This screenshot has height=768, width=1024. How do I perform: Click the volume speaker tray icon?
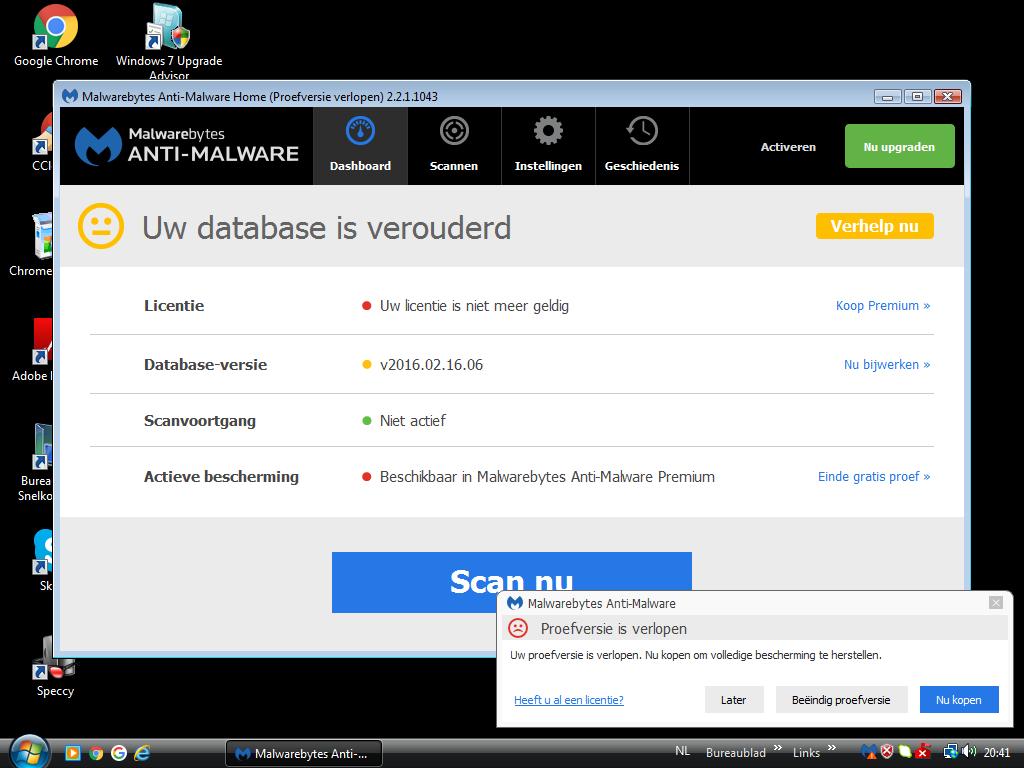969,752
